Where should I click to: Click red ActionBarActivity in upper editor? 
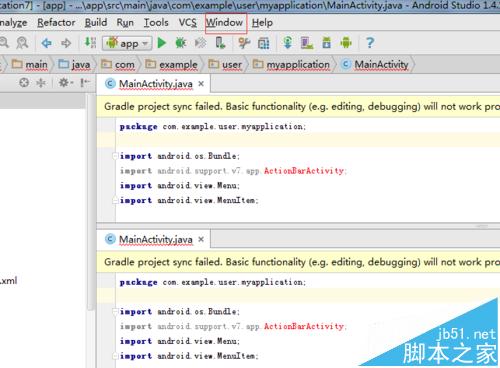click(304, 171)
